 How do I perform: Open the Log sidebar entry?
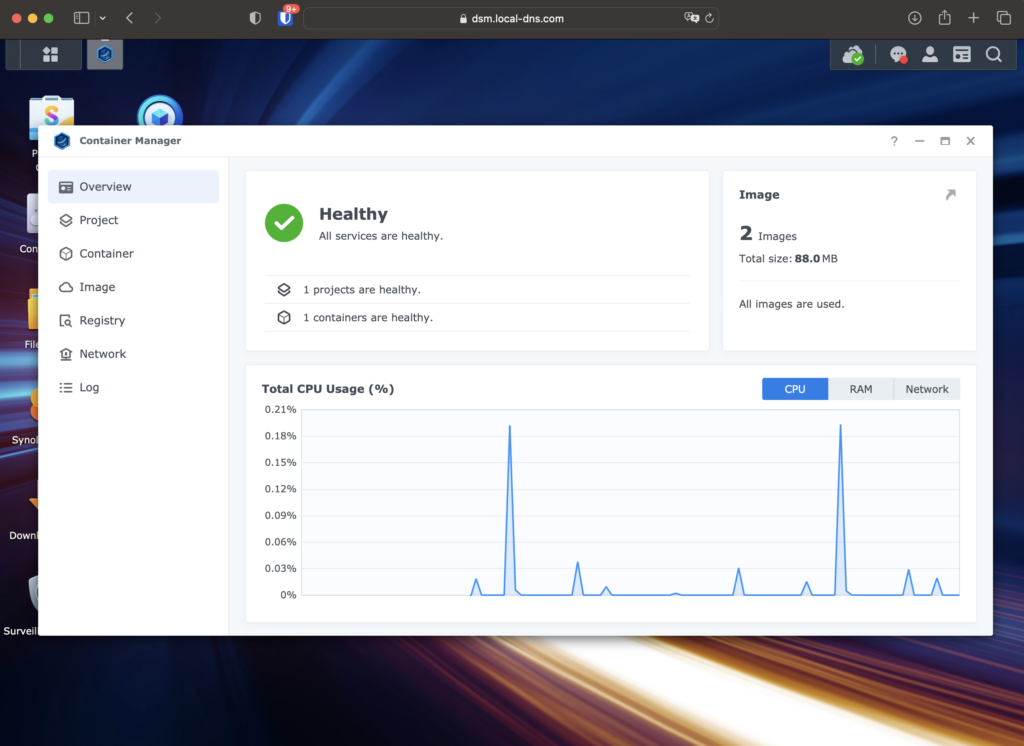pyautogui.click(x=89, y=388)
